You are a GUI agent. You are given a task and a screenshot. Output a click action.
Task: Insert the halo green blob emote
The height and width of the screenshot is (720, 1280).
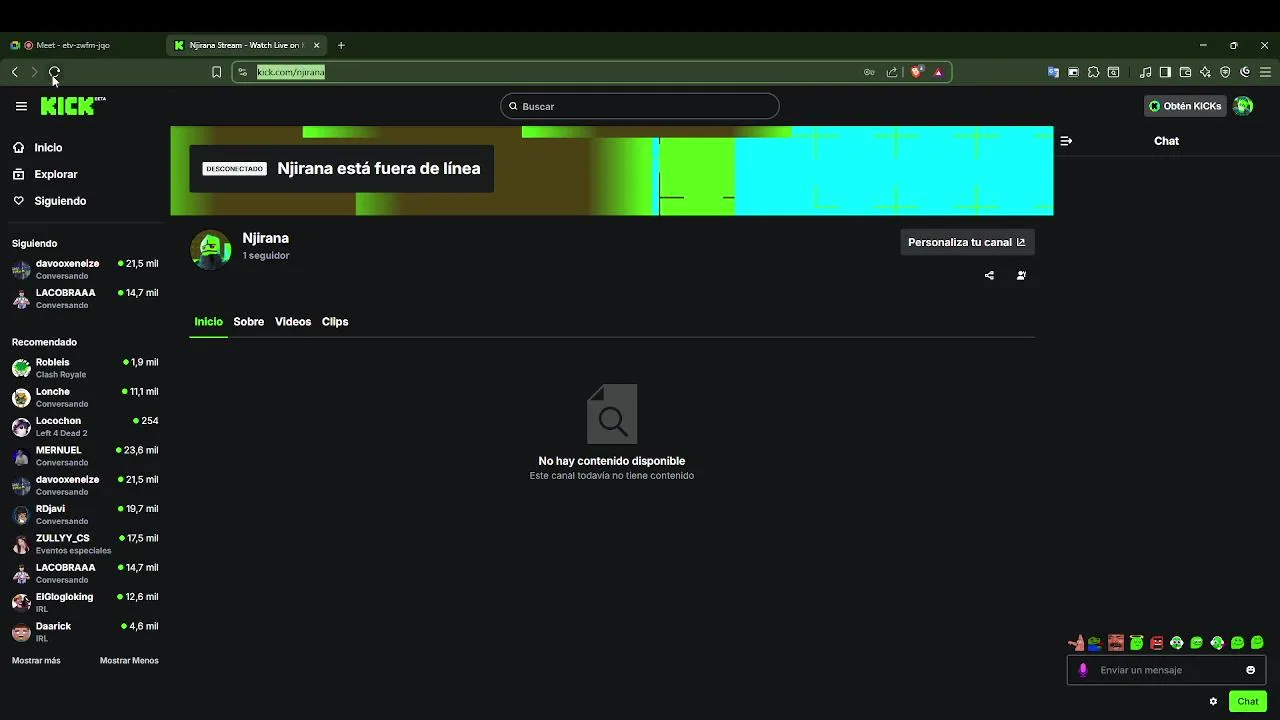(1136, 643)
